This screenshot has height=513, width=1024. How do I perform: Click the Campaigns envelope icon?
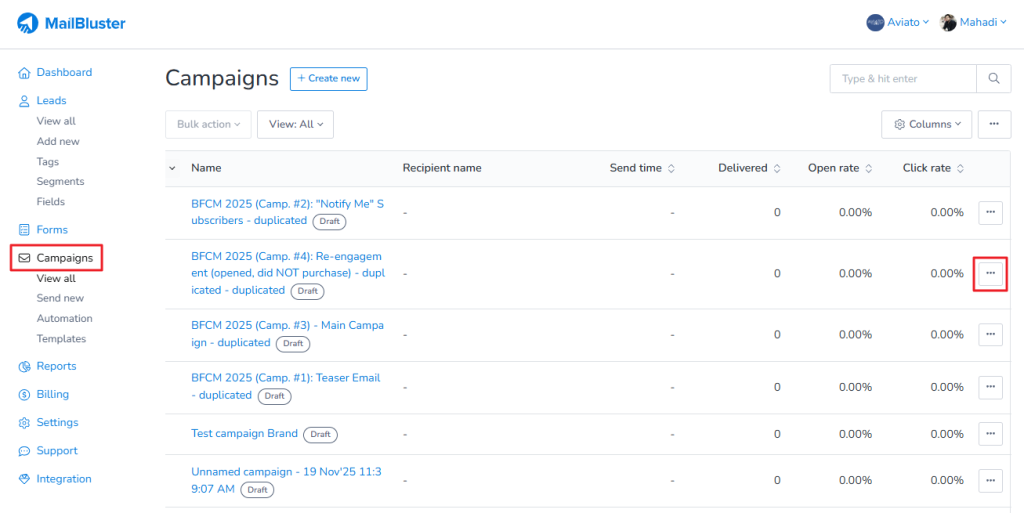(x=24, y=258)
